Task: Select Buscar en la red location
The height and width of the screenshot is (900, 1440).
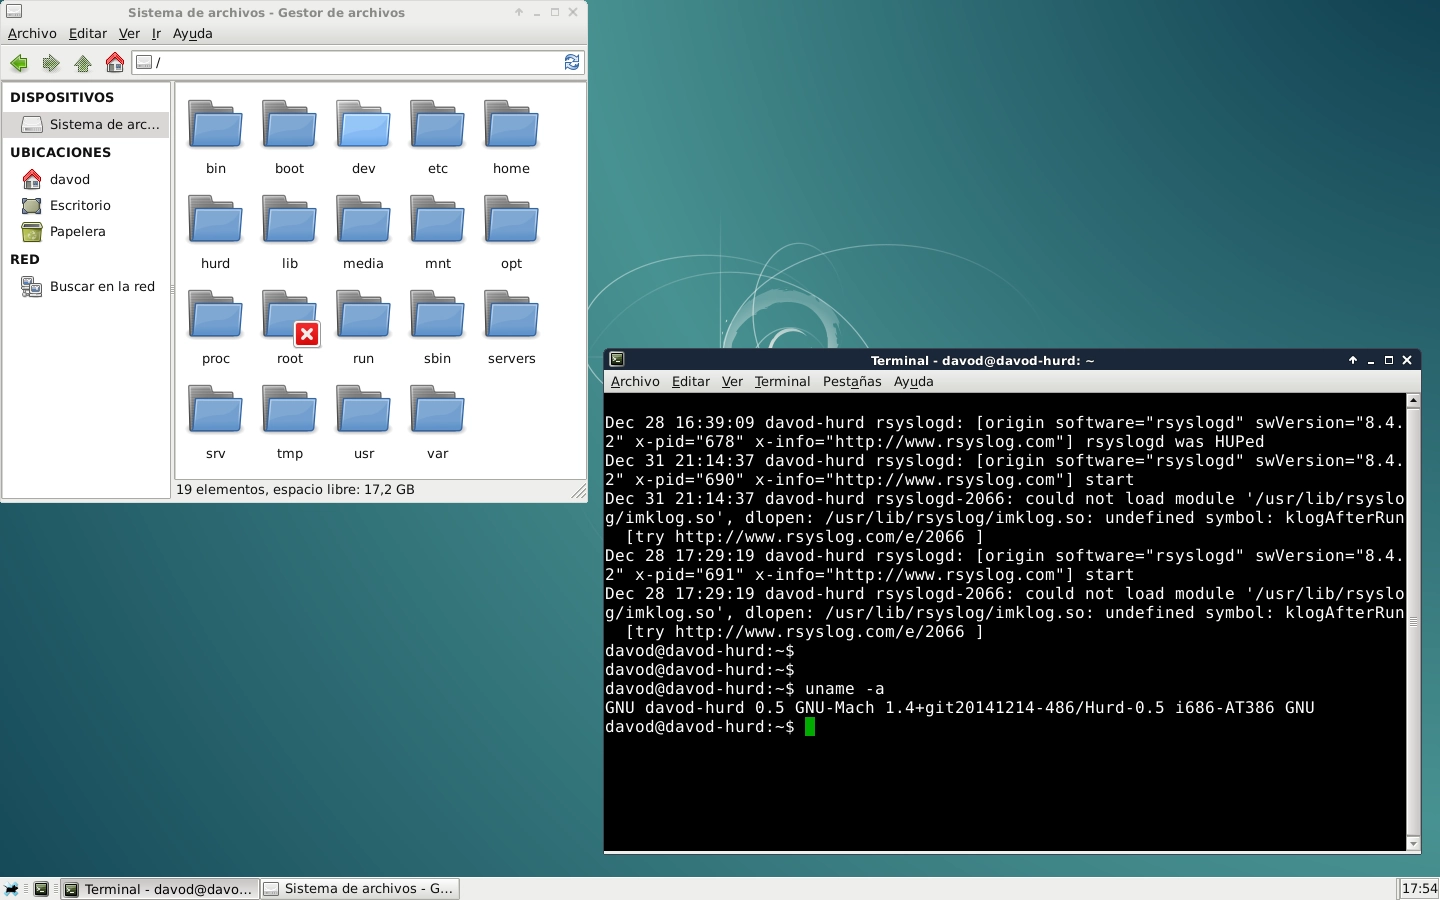Action: [101, 287]
